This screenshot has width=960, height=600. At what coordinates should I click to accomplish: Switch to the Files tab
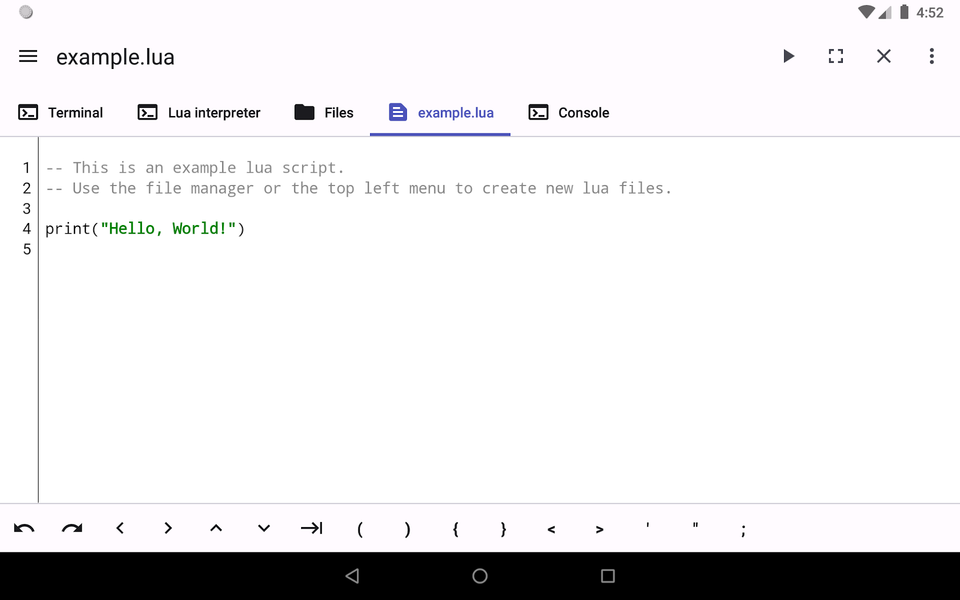click(324, 112)
